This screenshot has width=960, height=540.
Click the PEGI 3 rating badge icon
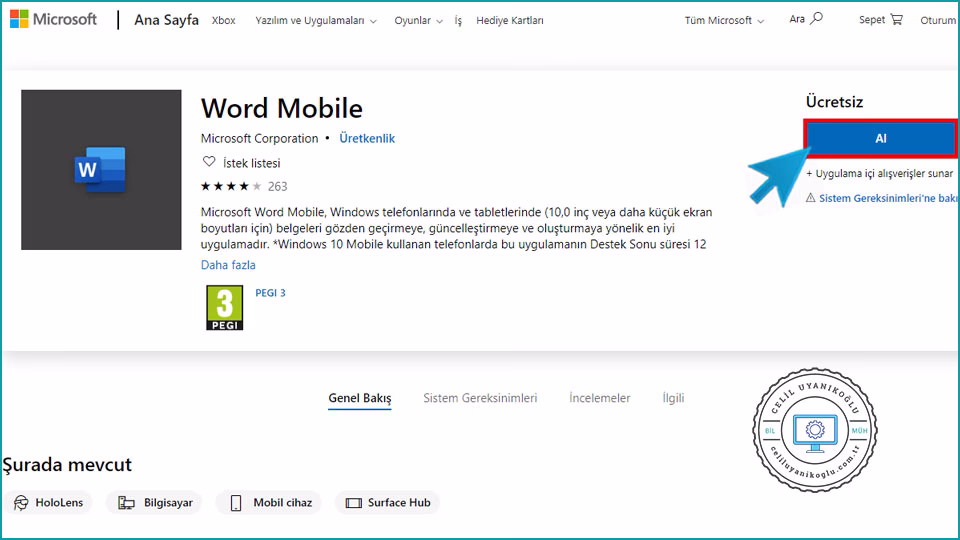coord(225,308)
